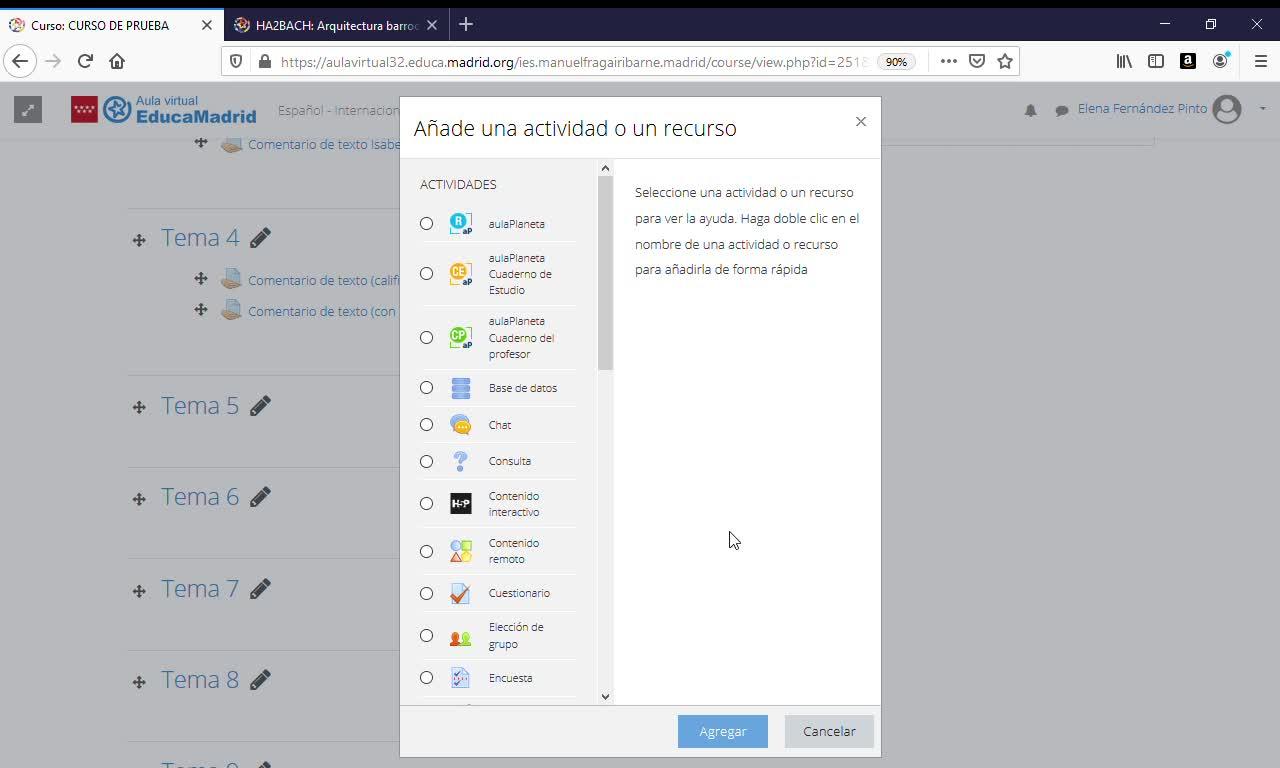Select aulaPlaneta Cuaderno de Estudio radio button
Viewport: 1280px width, 768px height.
[x=427, y=274]
